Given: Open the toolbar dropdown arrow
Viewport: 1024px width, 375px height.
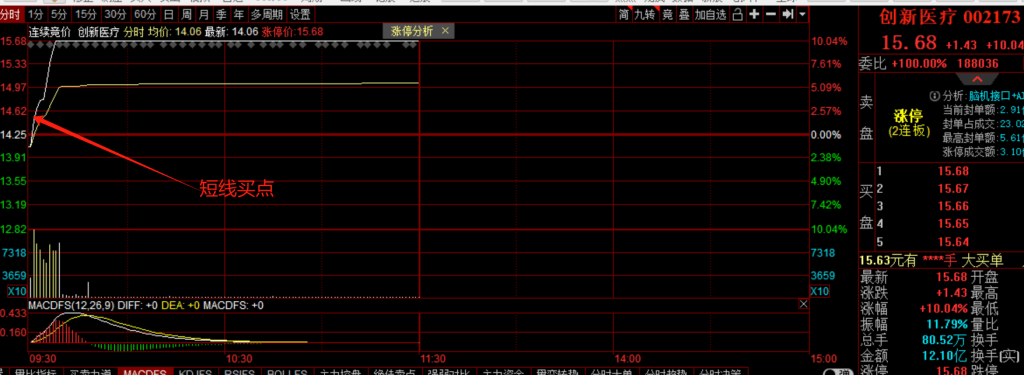Looking at the screenshot, I should [x=802, y=14].
